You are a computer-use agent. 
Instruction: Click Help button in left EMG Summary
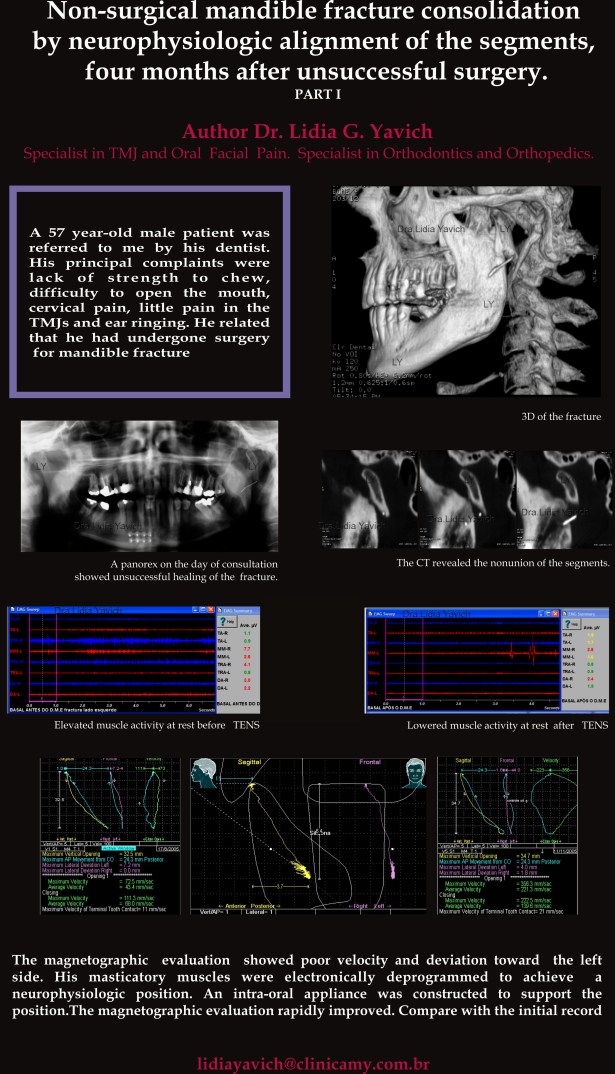226,620
